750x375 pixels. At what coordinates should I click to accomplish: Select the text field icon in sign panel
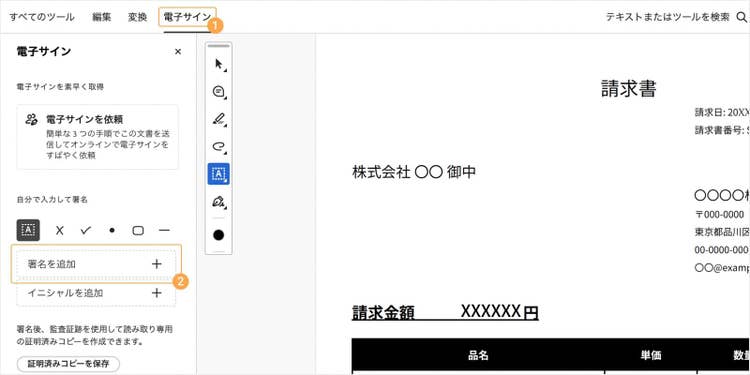tap(28, 230)
